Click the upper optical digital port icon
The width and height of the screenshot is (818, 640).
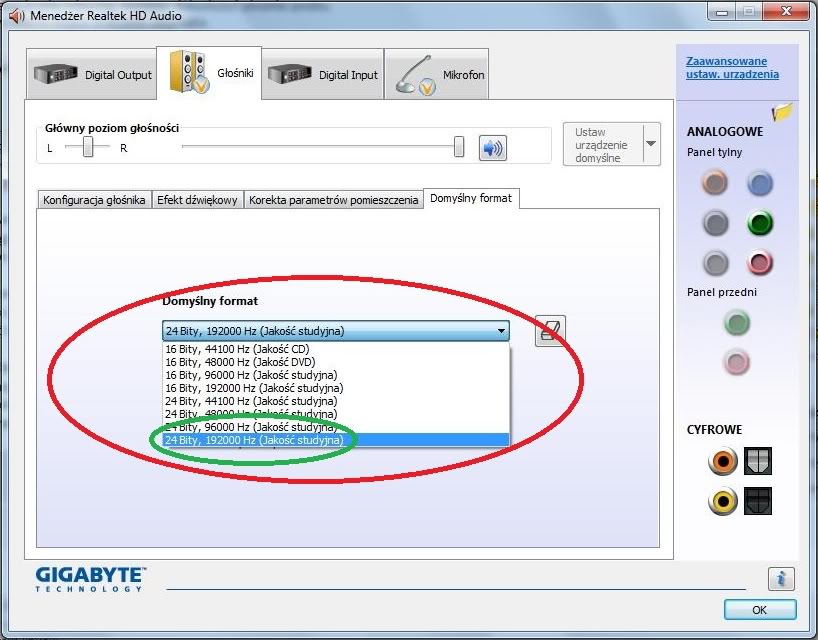point(758,461)
